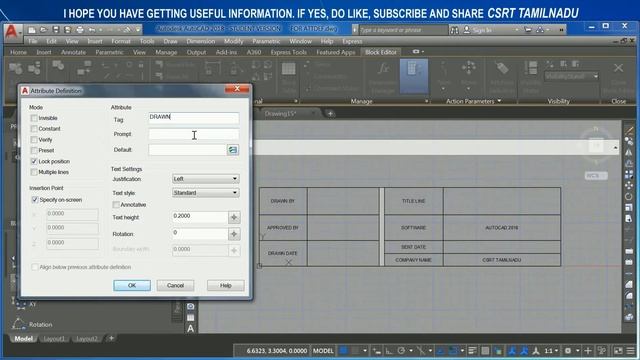
Task: Expand the Manage panel arrow
Action: [x=427, y=101]
